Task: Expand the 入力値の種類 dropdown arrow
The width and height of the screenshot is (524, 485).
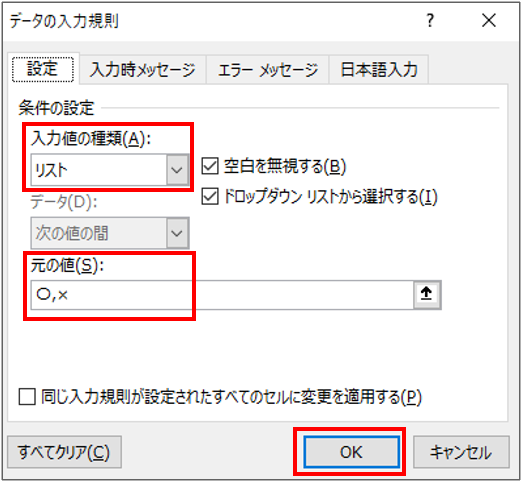Action: pyautogui.click(x=177, y=170)
